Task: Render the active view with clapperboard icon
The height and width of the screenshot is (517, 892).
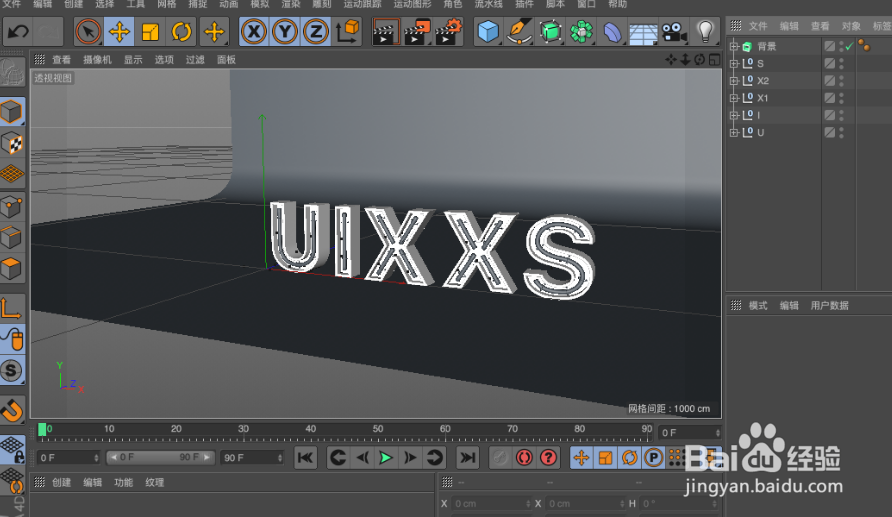Action: tap(386, 32)
